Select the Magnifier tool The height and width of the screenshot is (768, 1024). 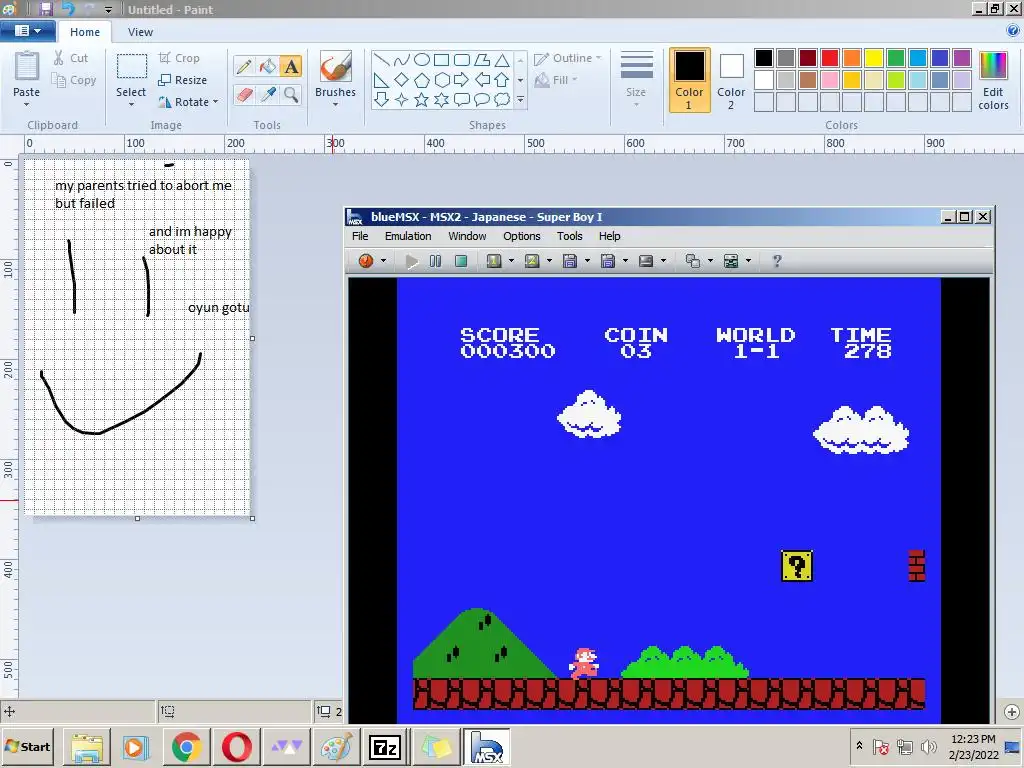pyautogui.click(x=291, y=95)
